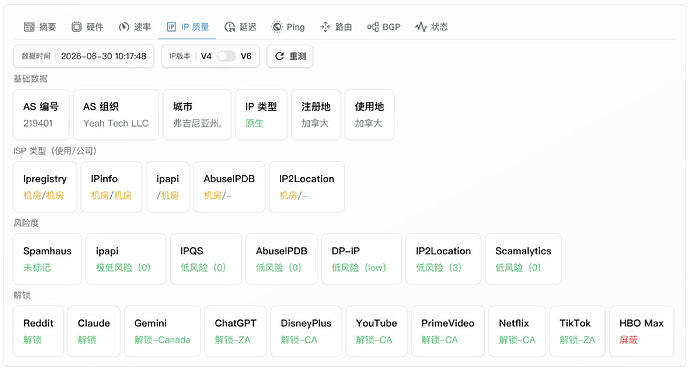
Task: Click the AS 组织 Yeah Tech LLC card
Action: [116, 115]
